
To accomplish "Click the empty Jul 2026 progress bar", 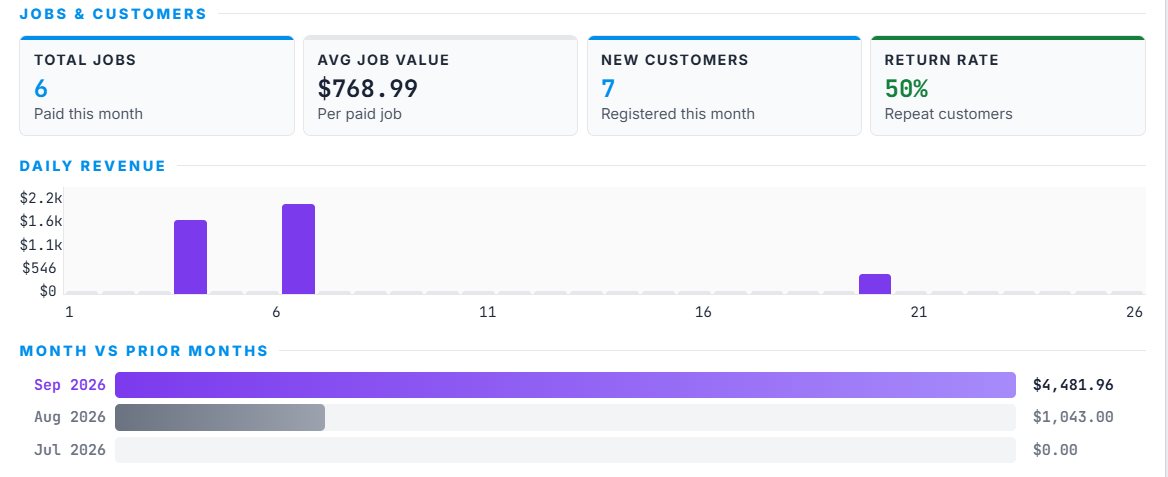I will [565, 450].
